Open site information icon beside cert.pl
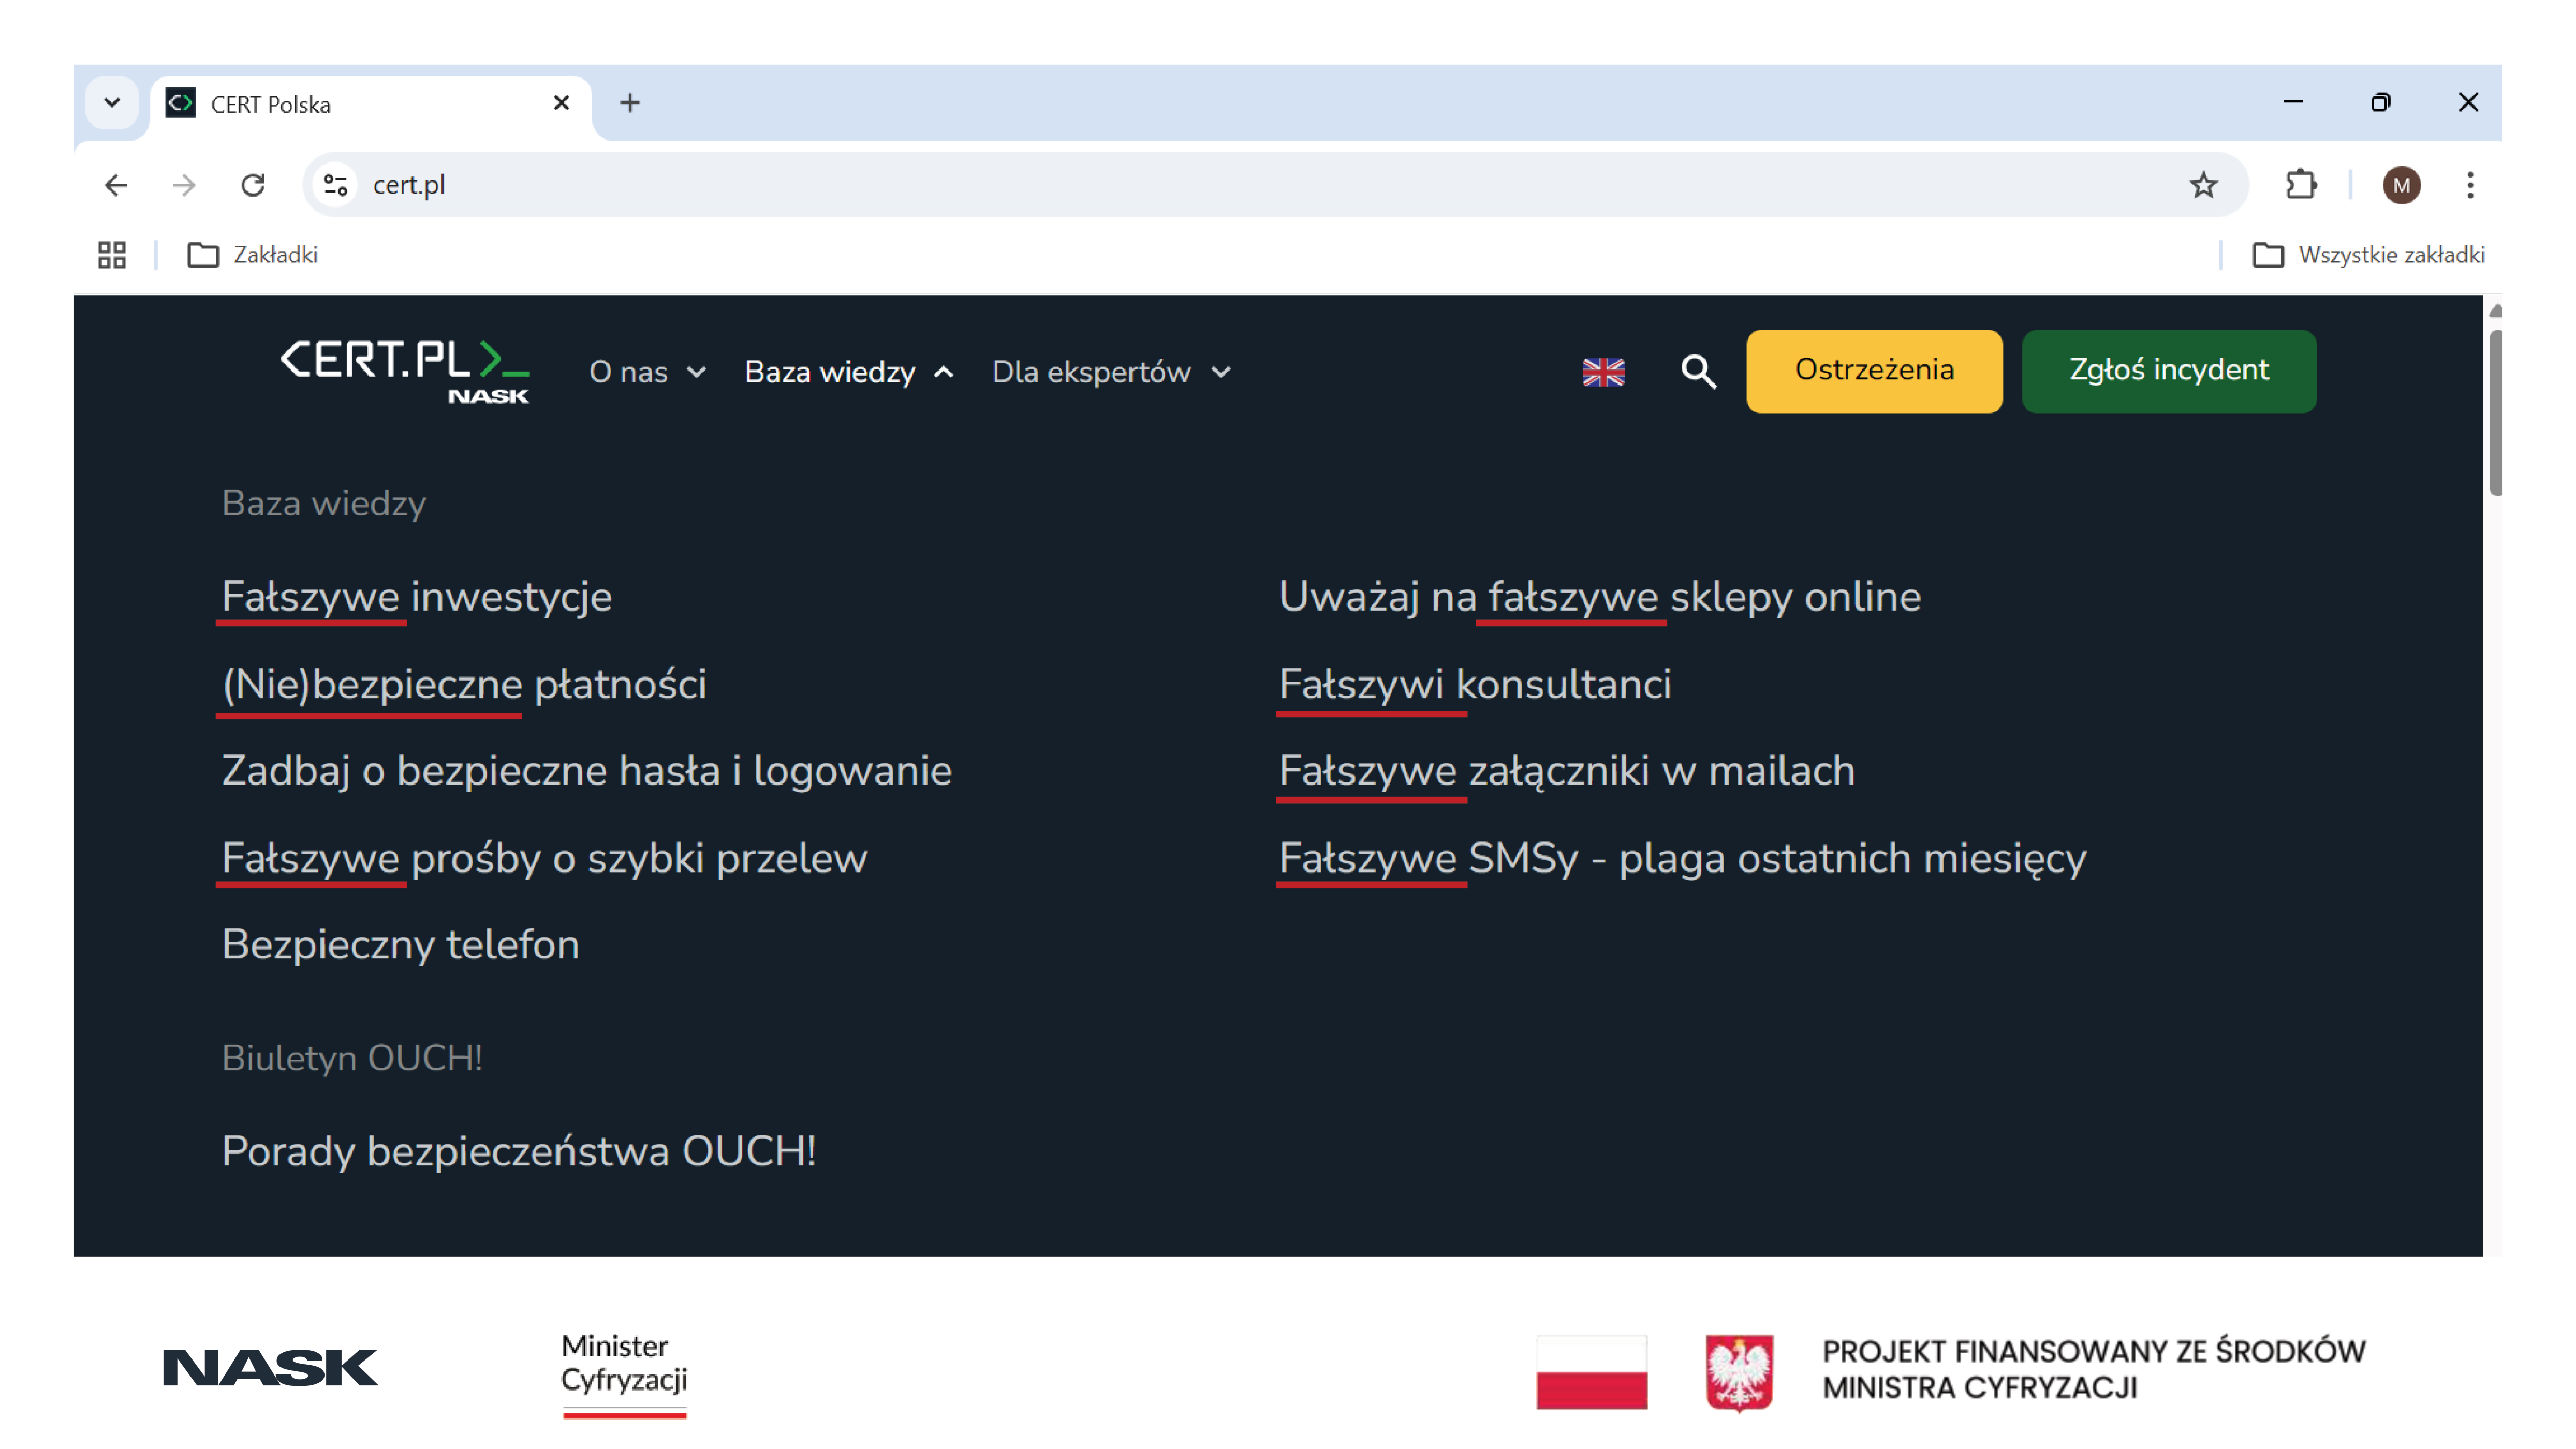 [336, 185]
